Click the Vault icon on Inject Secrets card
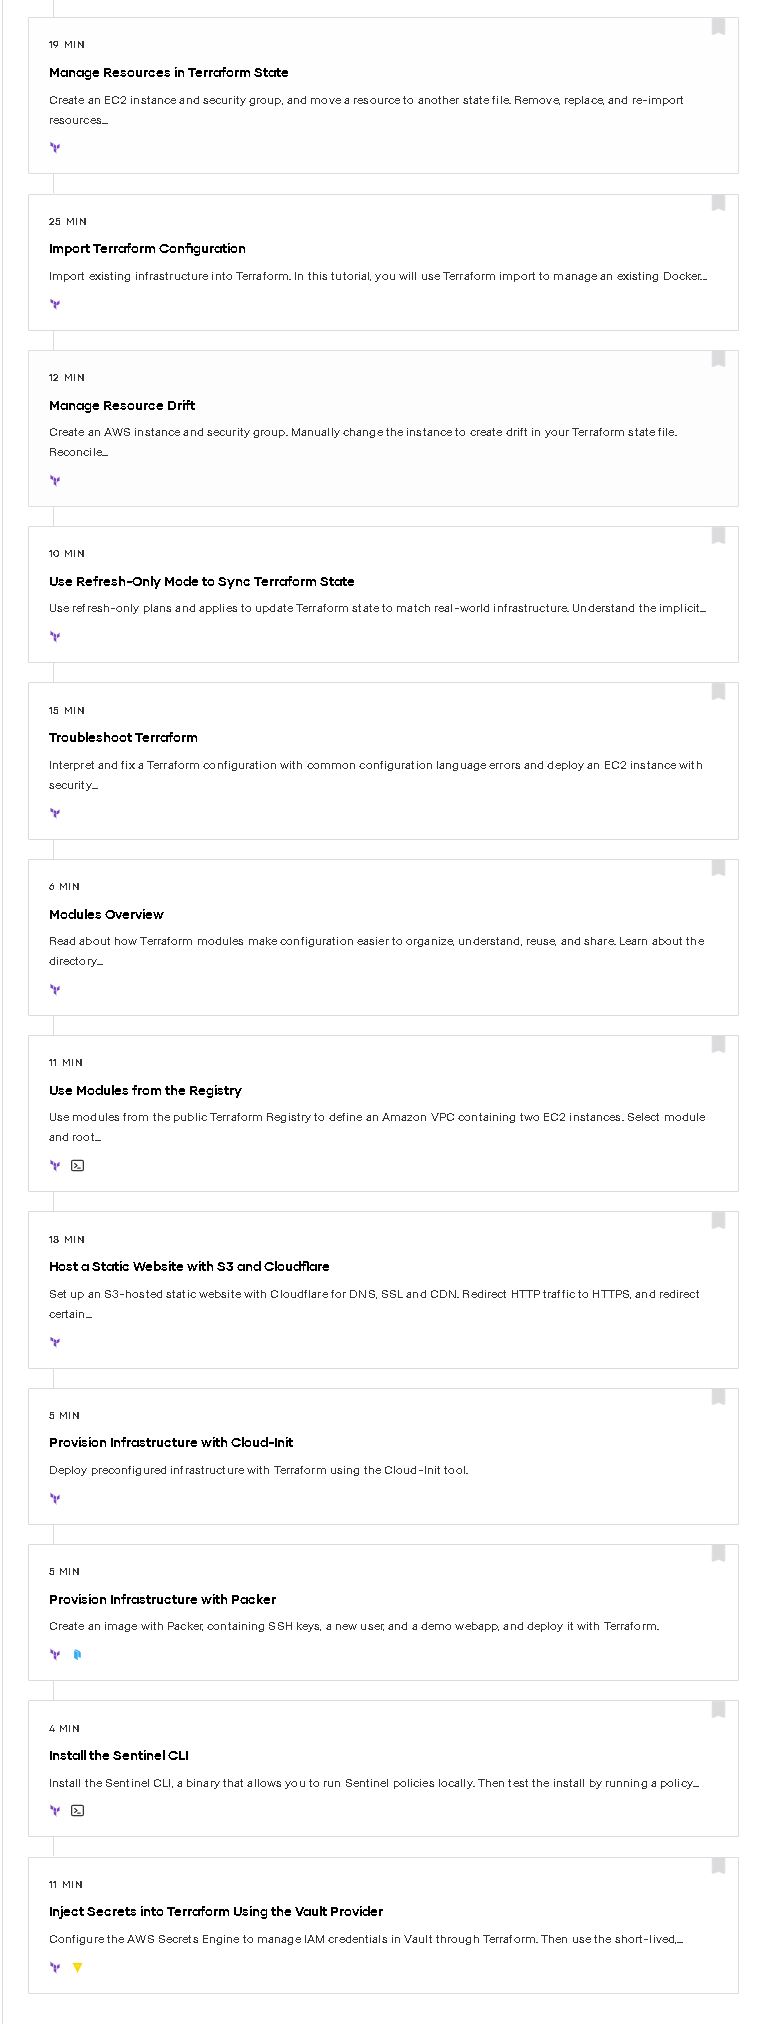Viewport: 760px width, 2024px height. (78, 1968)
